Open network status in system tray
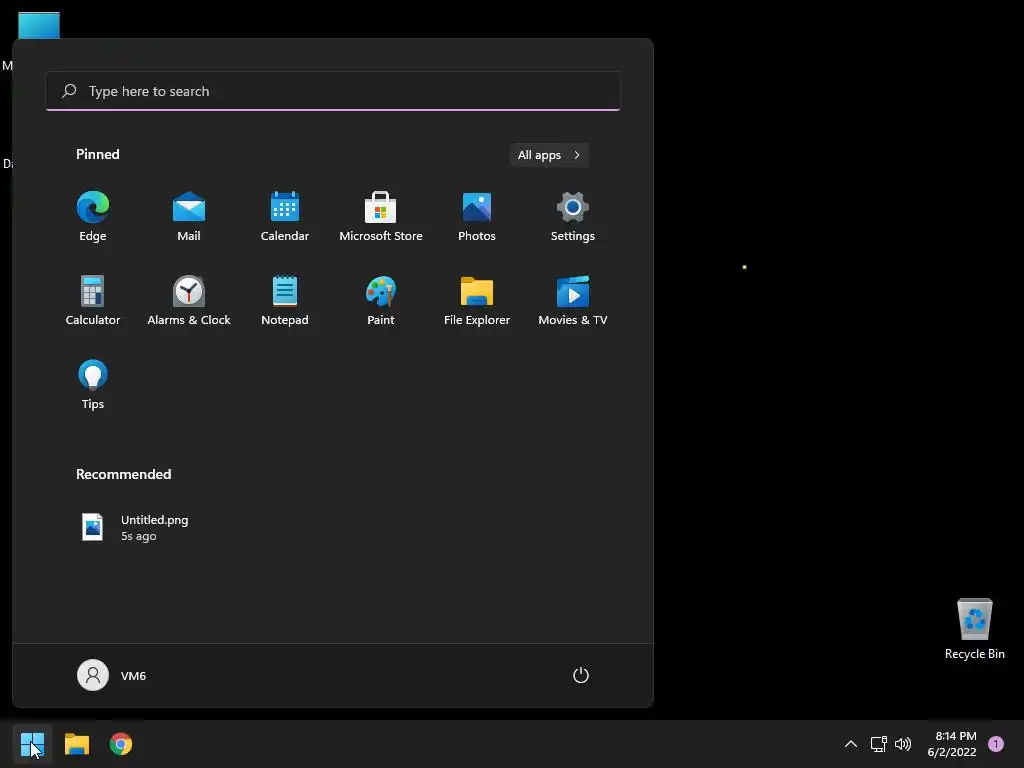 [878, 744]
